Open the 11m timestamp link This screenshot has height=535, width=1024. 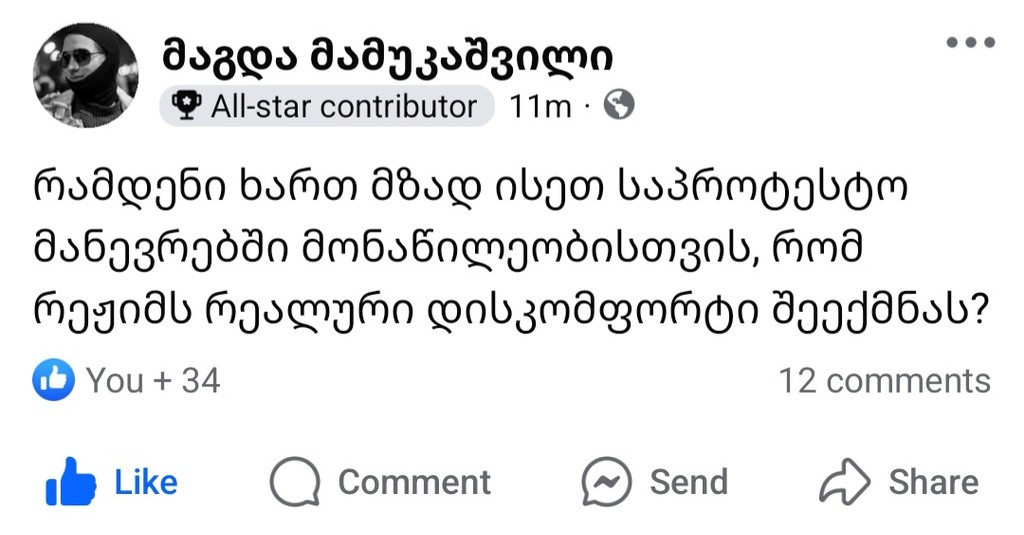coord(540,106)
